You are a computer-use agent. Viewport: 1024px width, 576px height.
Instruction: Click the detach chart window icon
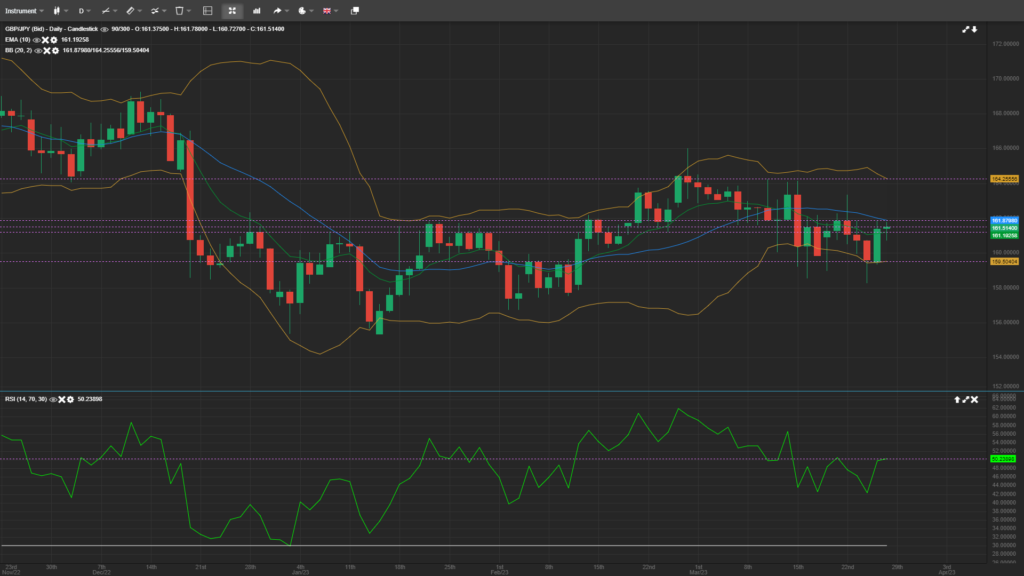tap(355, 11)
